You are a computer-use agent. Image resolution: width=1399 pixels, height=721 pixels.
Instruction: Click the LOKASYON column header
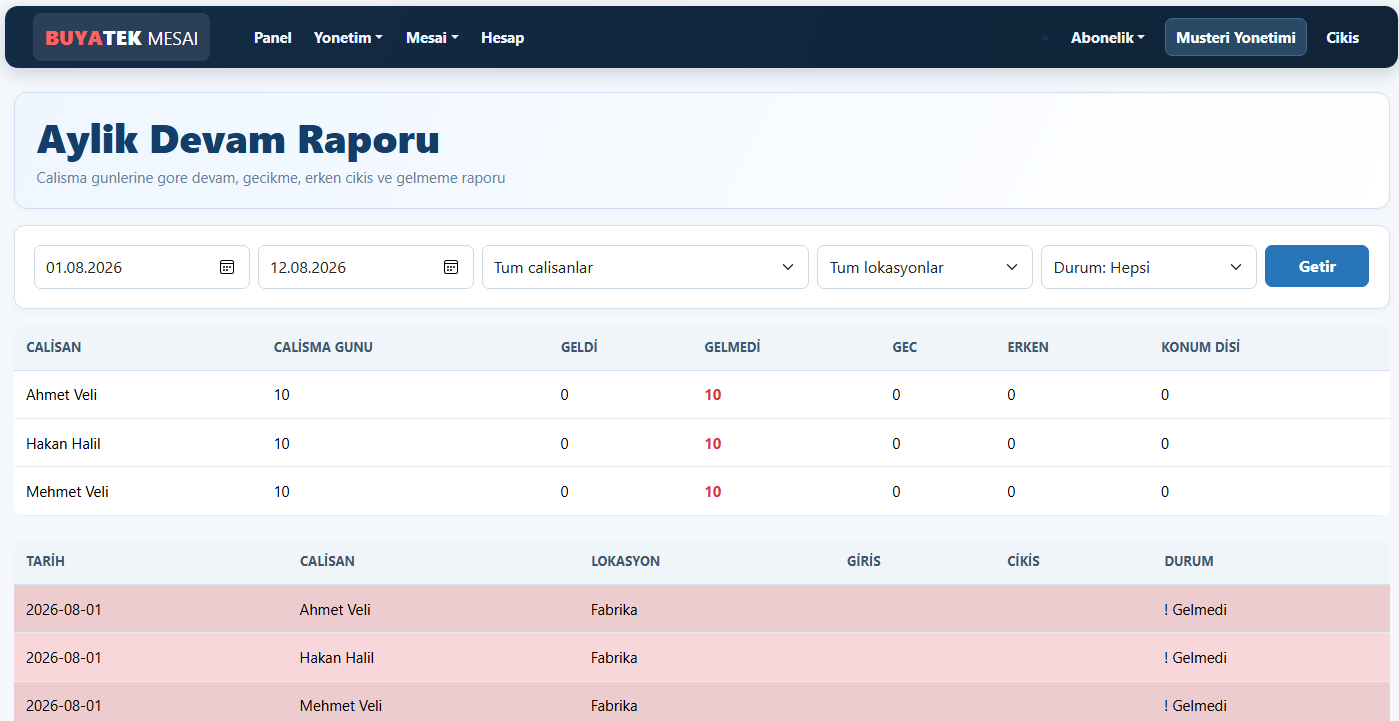625,561
